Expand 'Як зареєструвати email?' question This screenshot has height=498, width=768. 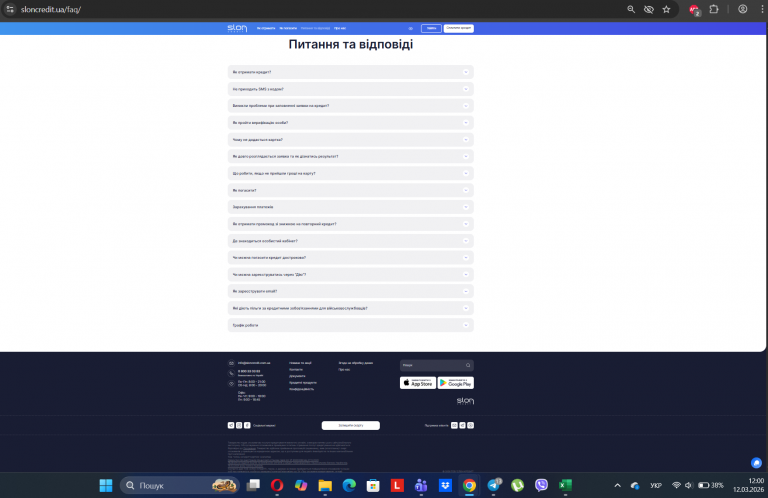tap(351, 291)
